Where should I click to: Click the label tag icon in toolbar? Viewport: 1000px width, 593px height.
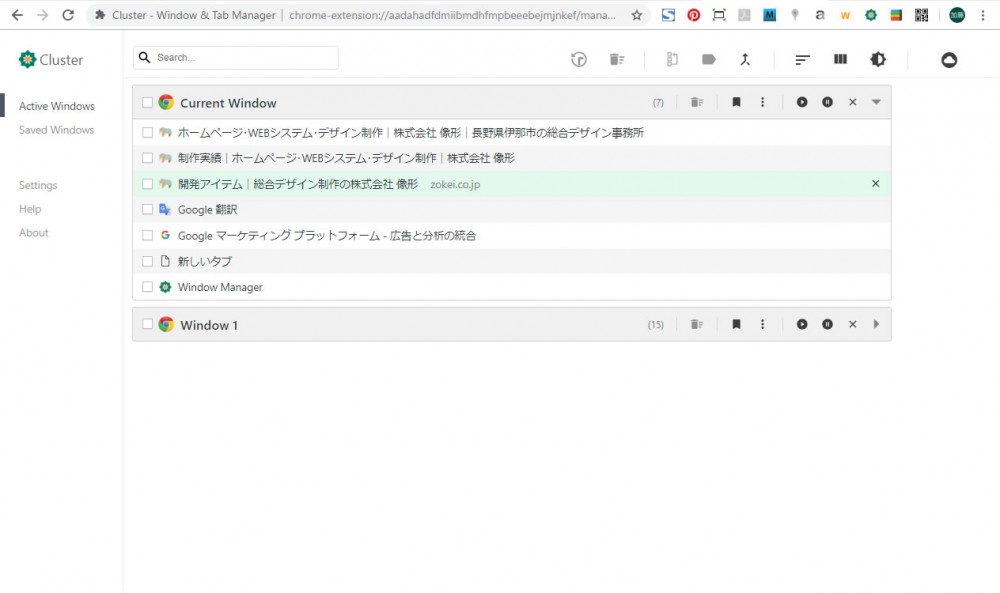tap(708, 59)
